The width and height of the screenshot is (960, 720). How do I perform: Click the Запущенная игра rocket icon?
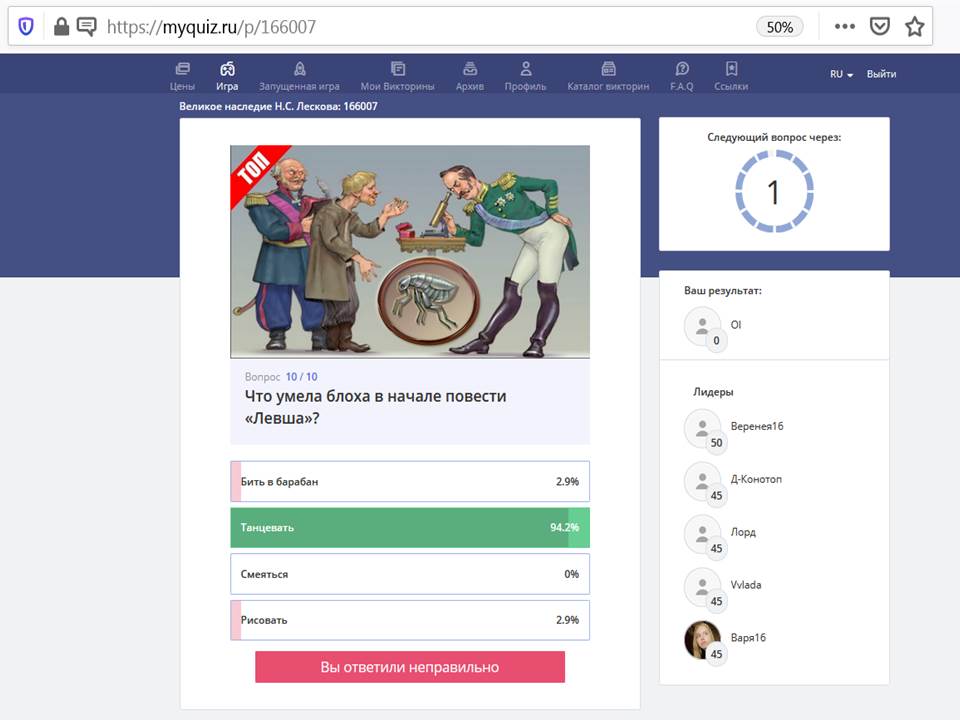pyautogui.click(x=299, y=69)
